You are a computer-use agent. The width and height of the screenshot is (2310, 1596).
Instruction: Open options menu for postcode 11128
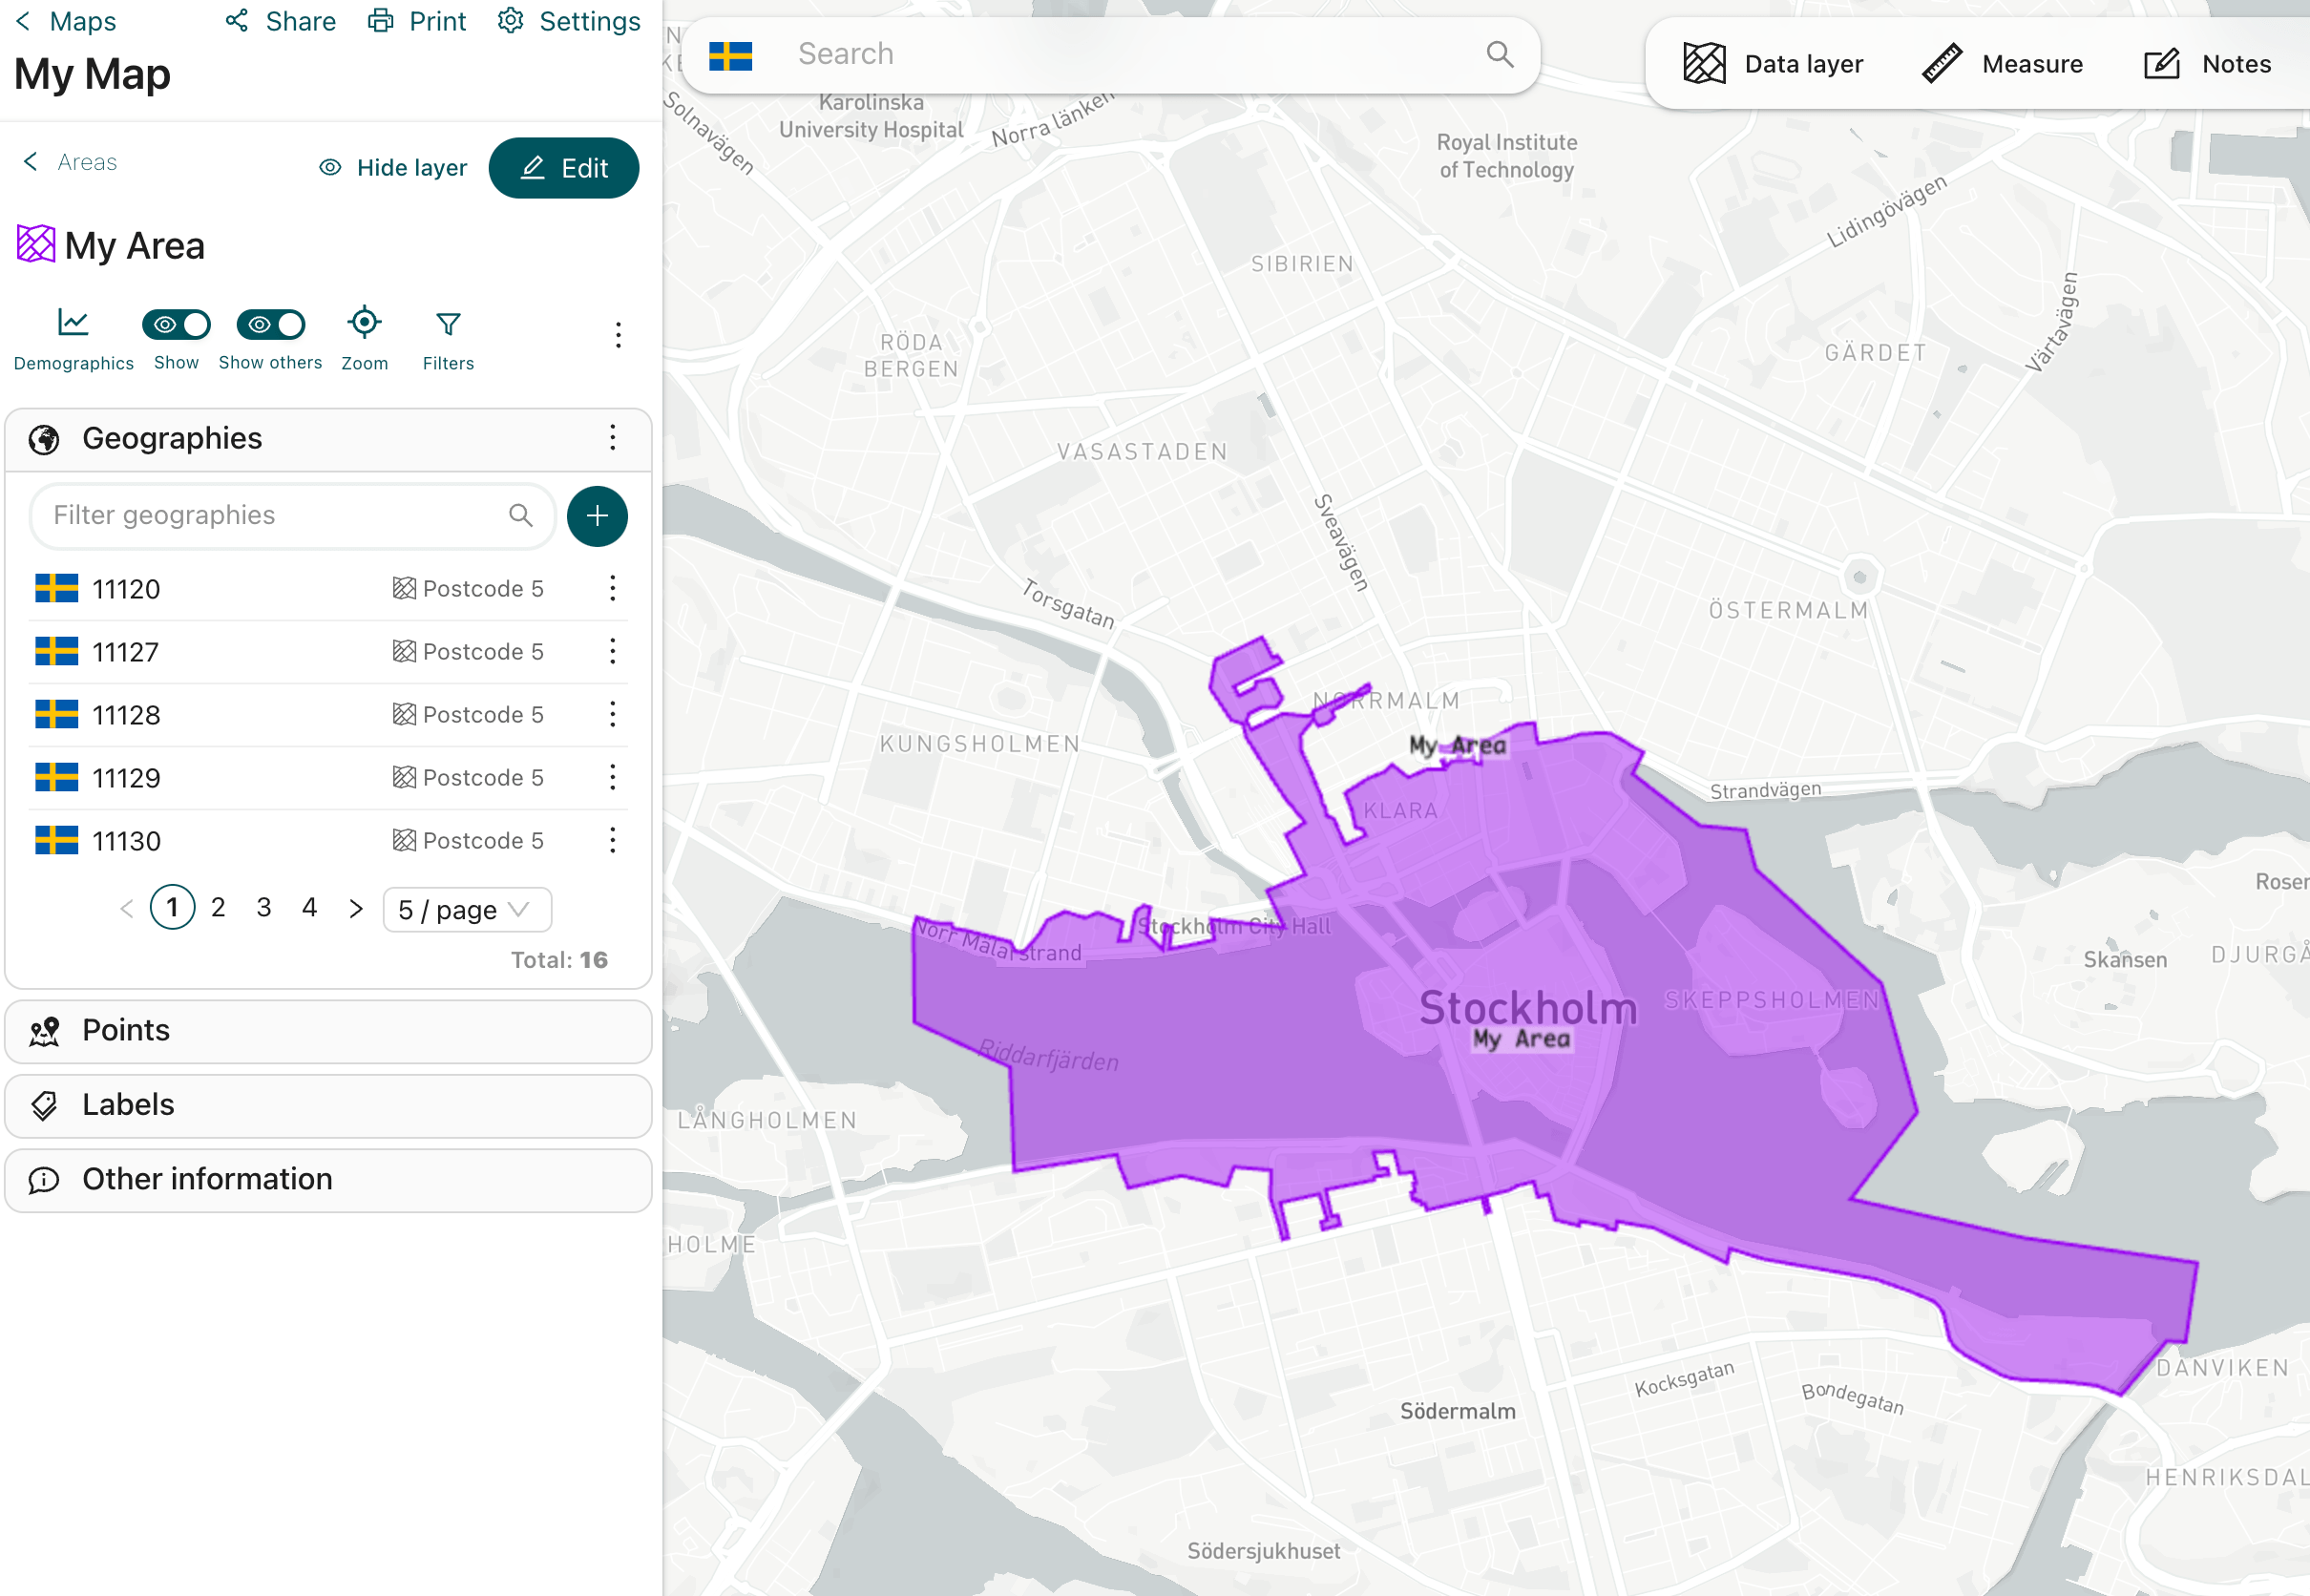coord(613,714)
